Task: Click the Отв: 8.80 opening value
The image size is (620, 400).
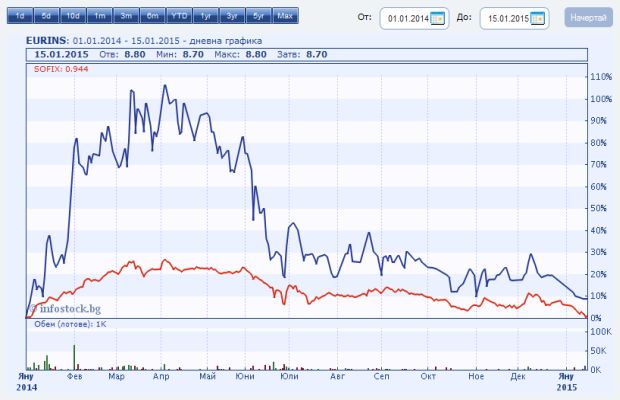Action: coord(122,55)
